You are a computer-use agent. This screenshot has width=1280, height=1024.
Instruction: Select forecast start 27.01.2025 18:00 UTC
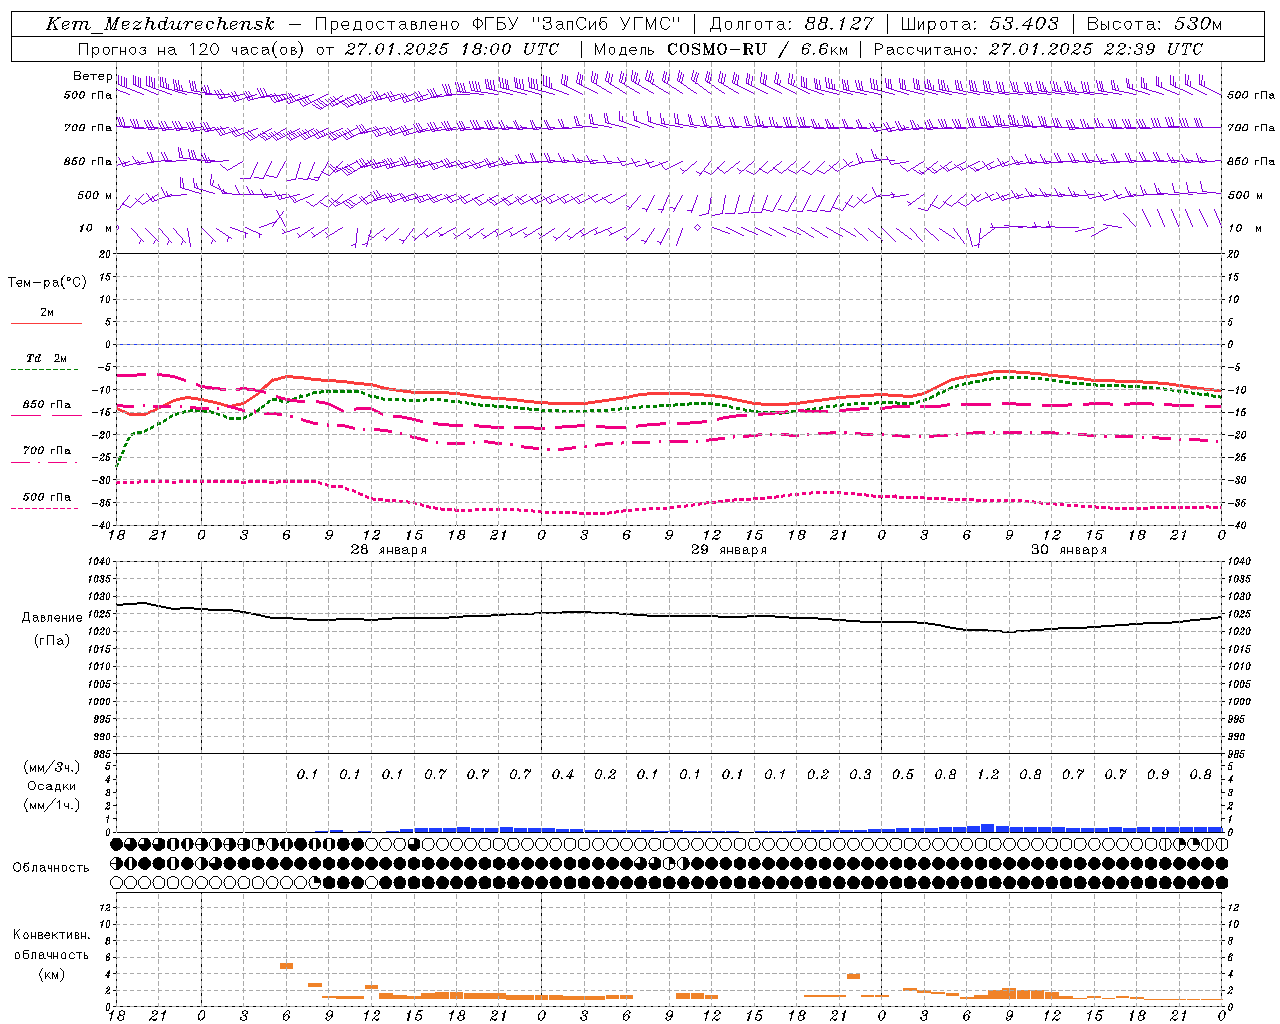pyautogui.click(x=452, y=49)
